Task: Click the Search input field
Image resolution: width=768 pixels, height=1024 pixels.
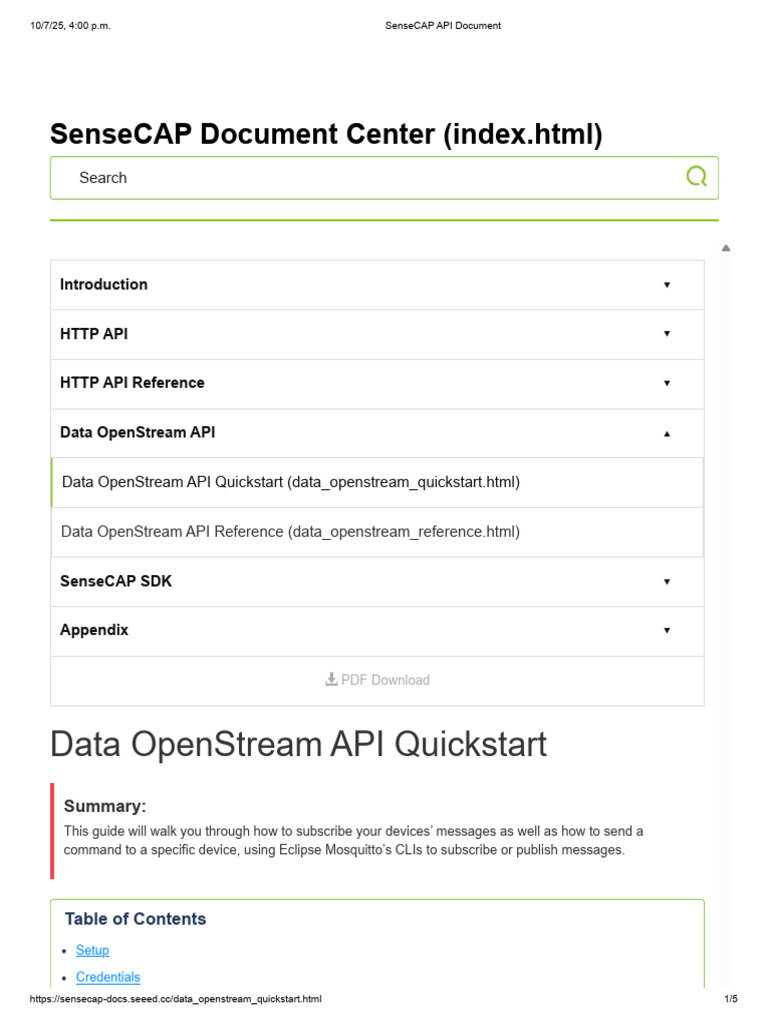Action: click(x=384, y=178)
